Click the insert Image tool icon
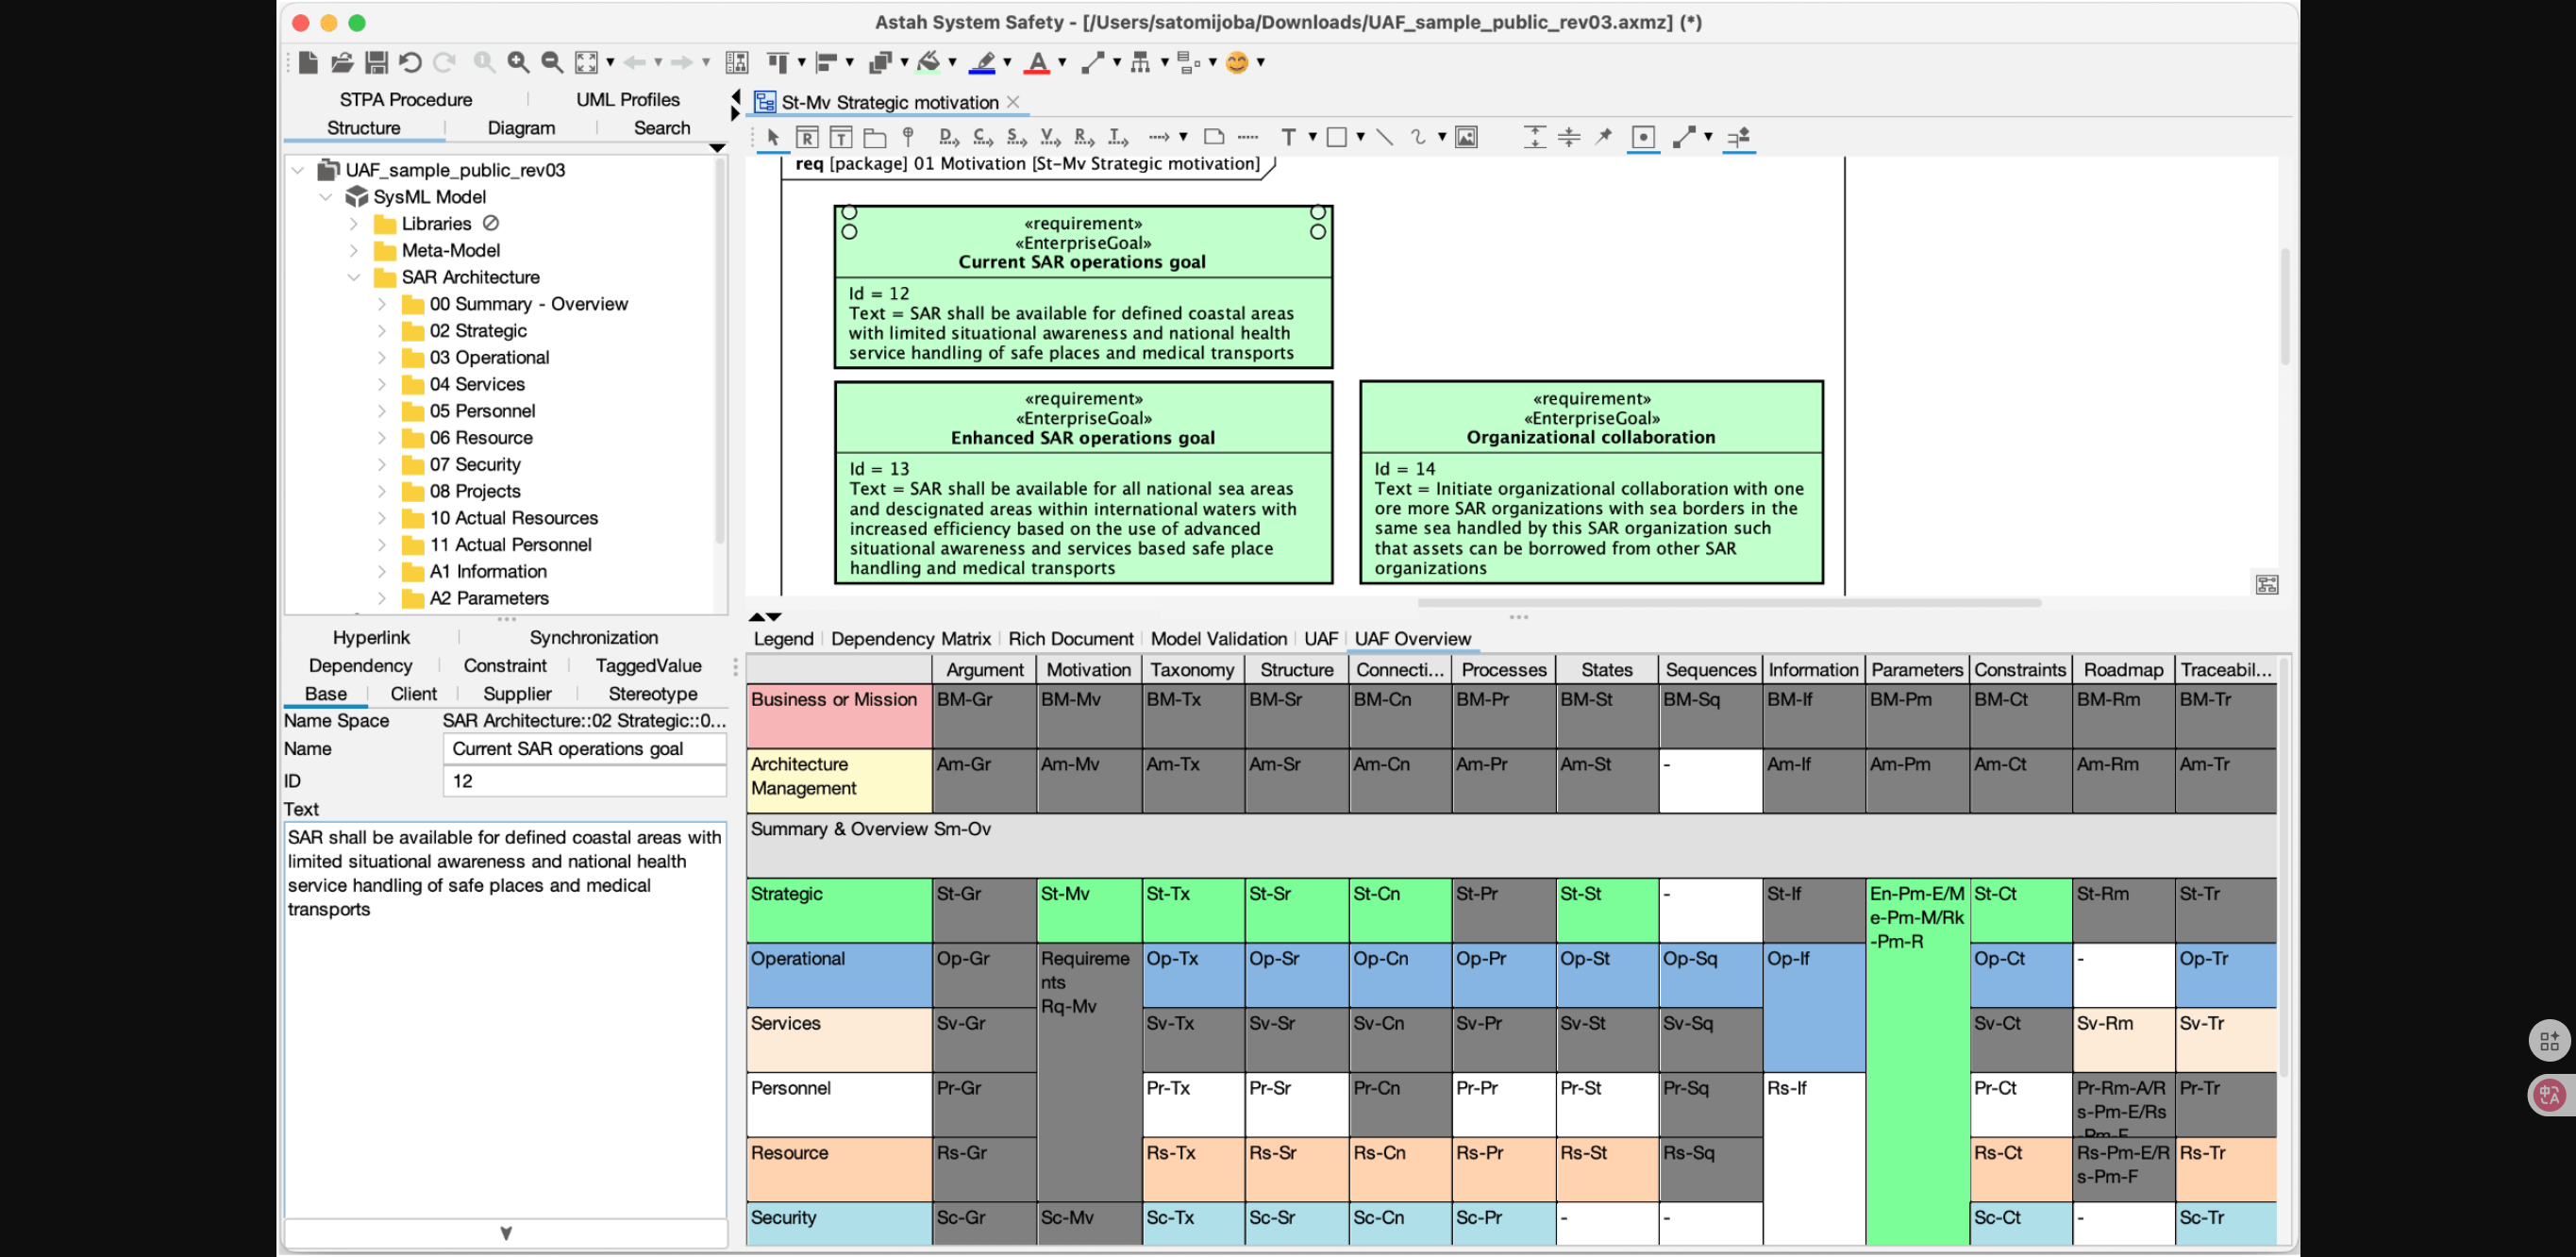2576x1257 pixels. click(x=1466, y=137)
